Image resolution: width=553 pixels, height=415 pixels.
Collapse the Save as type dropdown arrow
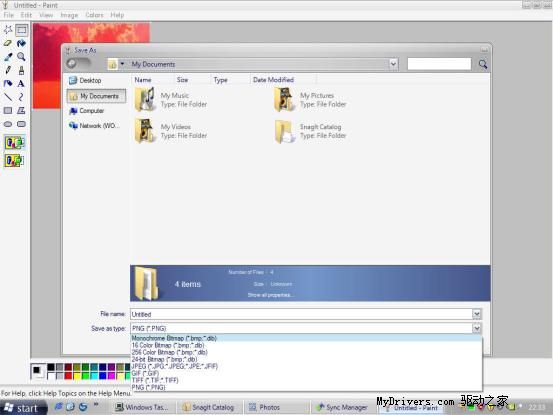coord(476,328)
